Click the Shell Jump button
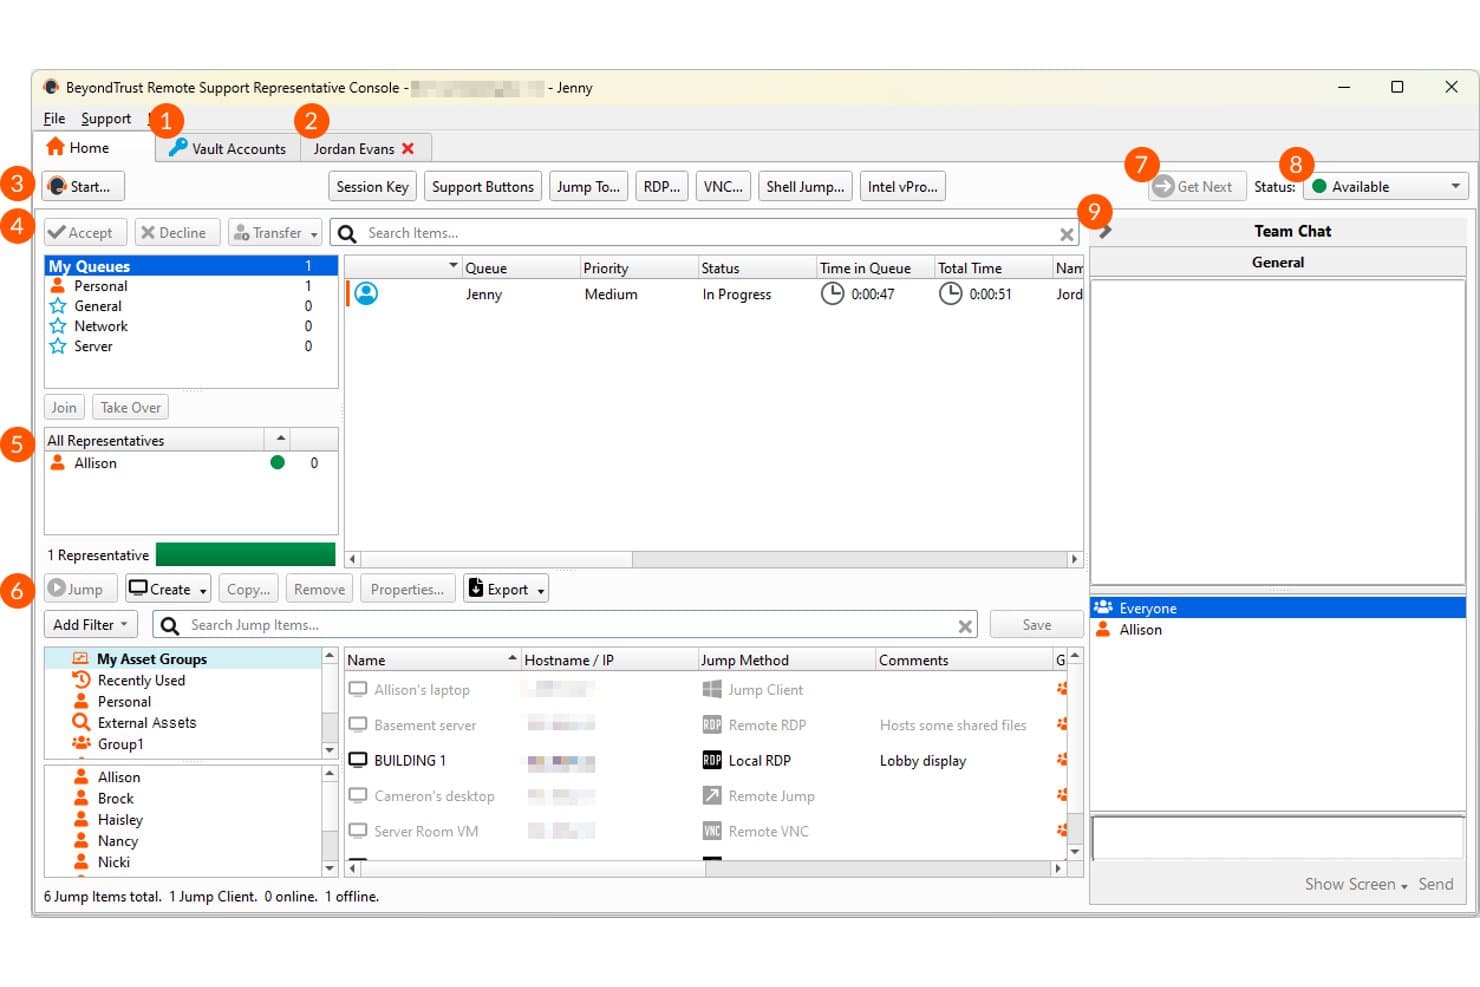 (805, 187)
